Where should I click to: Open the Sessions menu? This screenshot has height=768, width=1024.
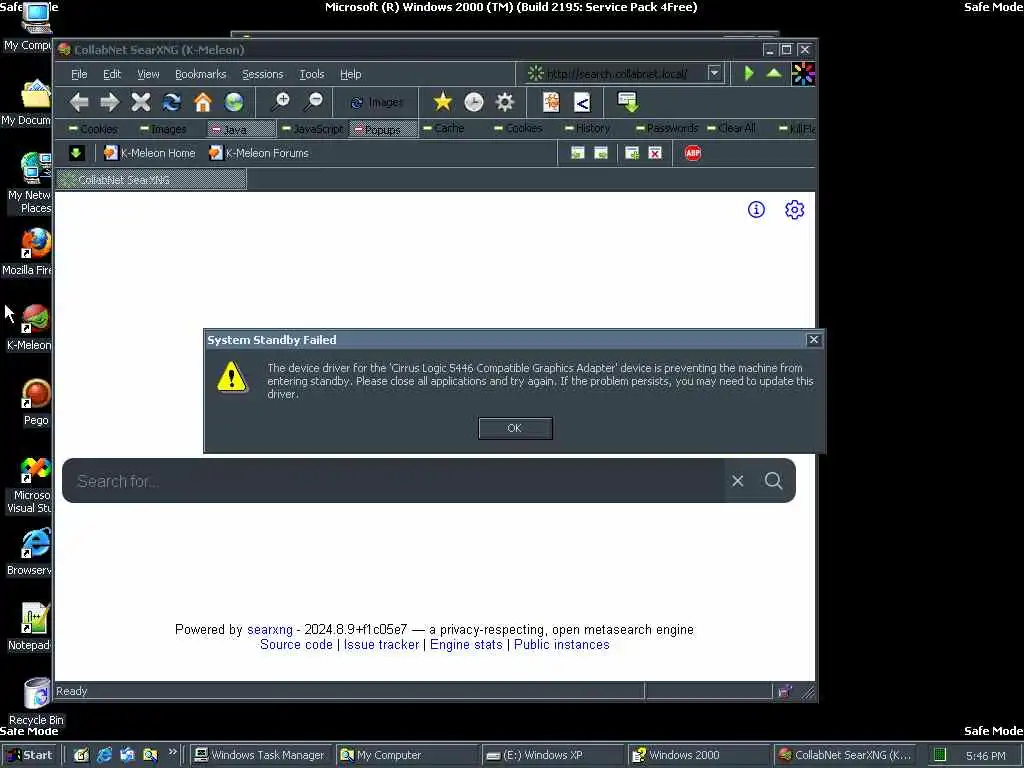(x=263, y=74)
